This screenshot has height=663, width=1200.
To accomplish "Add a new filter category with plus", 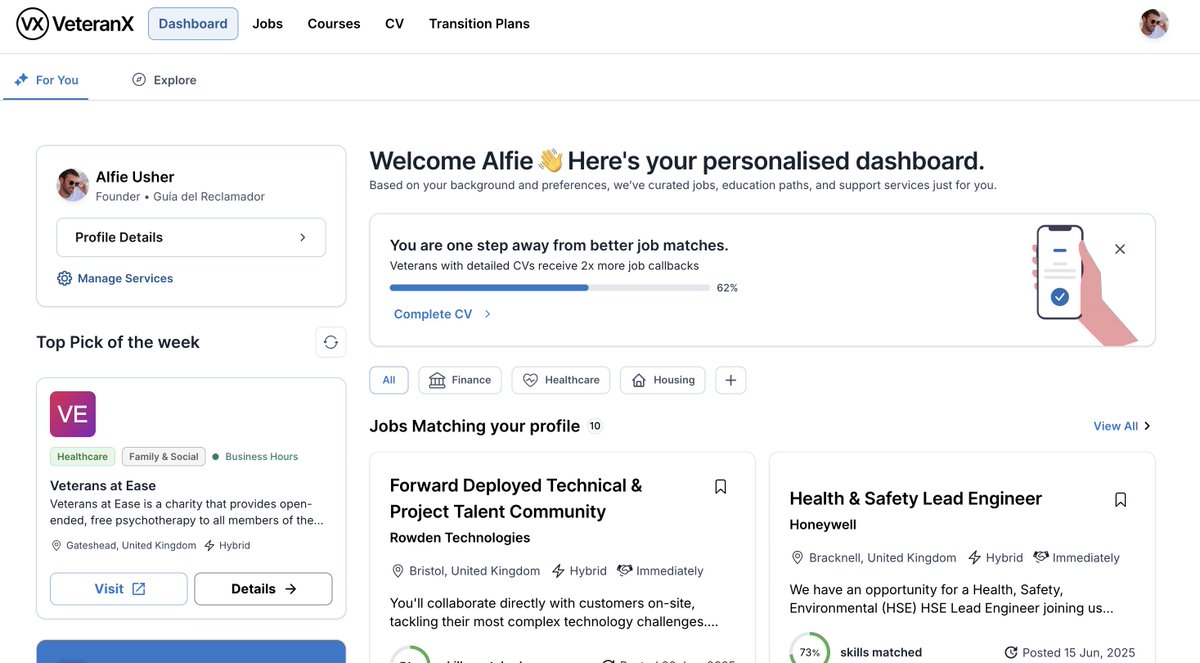I will [731, 380].
